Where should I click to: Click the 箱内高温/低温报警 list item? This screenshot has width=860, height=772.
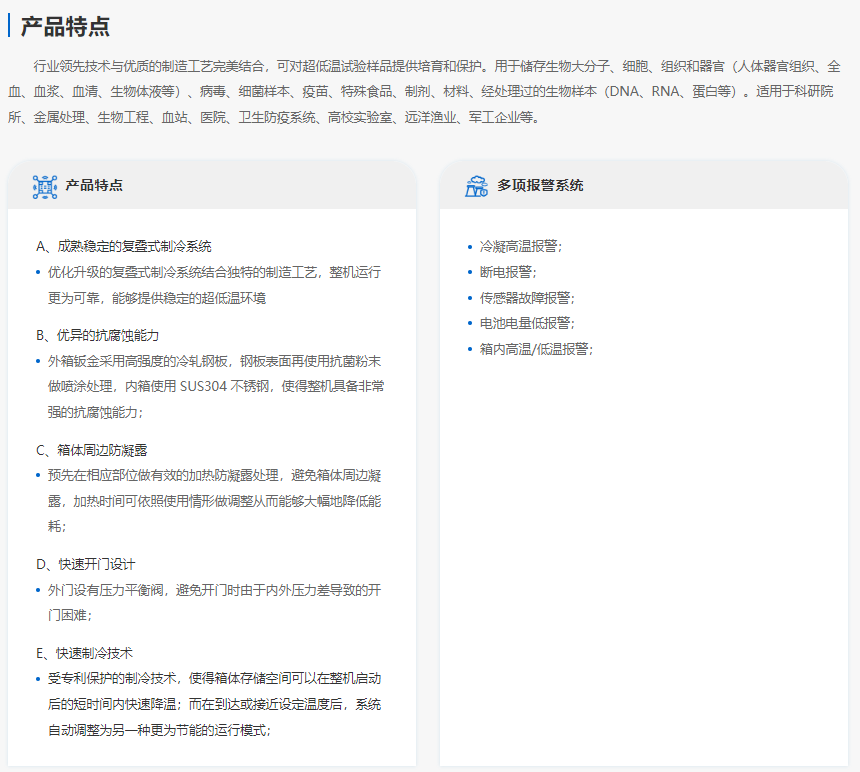[x=536, y=349]
